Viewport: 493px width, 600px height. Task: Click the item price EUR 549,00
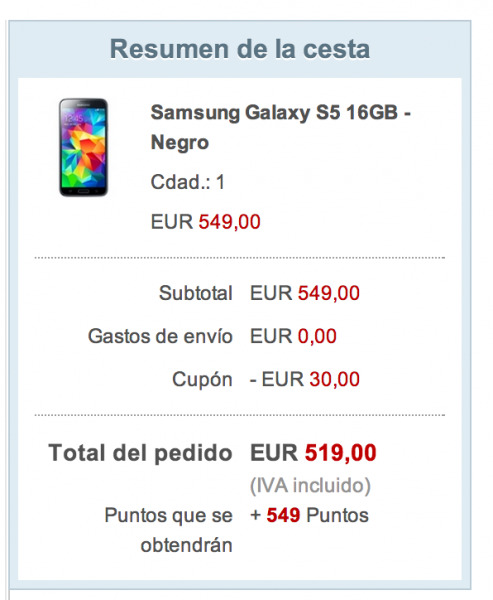[x=206, y=222]
